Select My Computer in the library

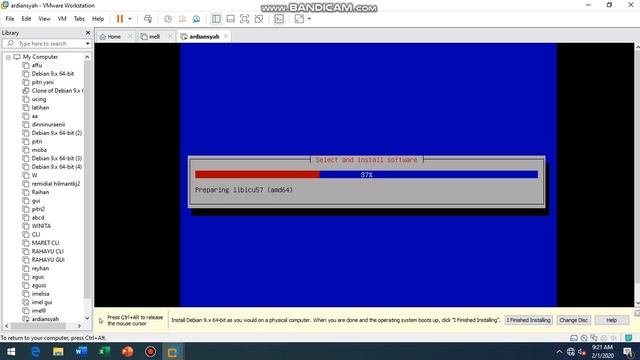(40, 57)
